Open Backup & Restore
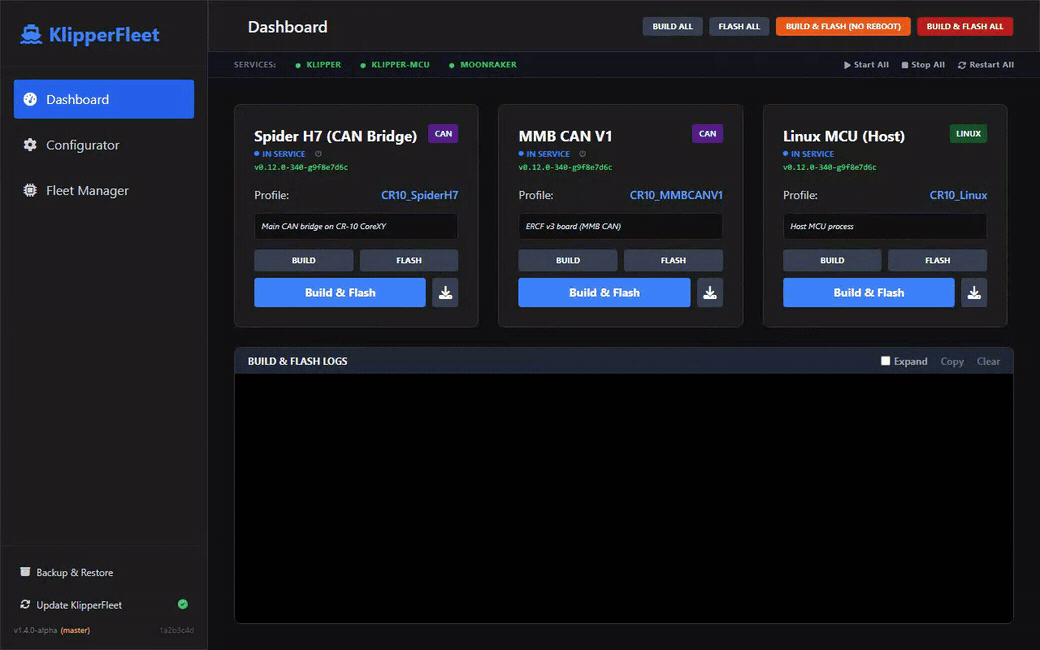 pos(66,572)
